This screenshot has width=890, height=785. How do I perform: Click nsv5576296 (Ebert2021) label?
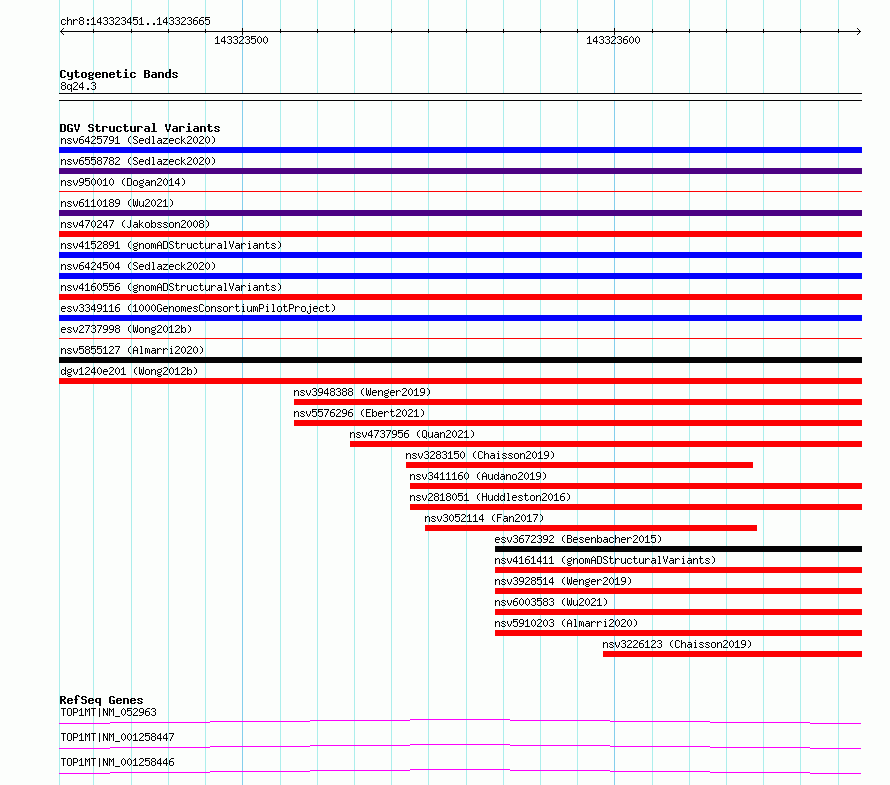point(359,413)
